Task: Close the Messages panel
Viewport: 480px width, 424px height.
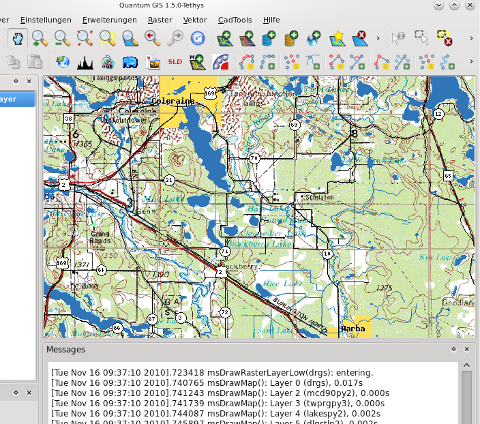Action: (467, 349)
